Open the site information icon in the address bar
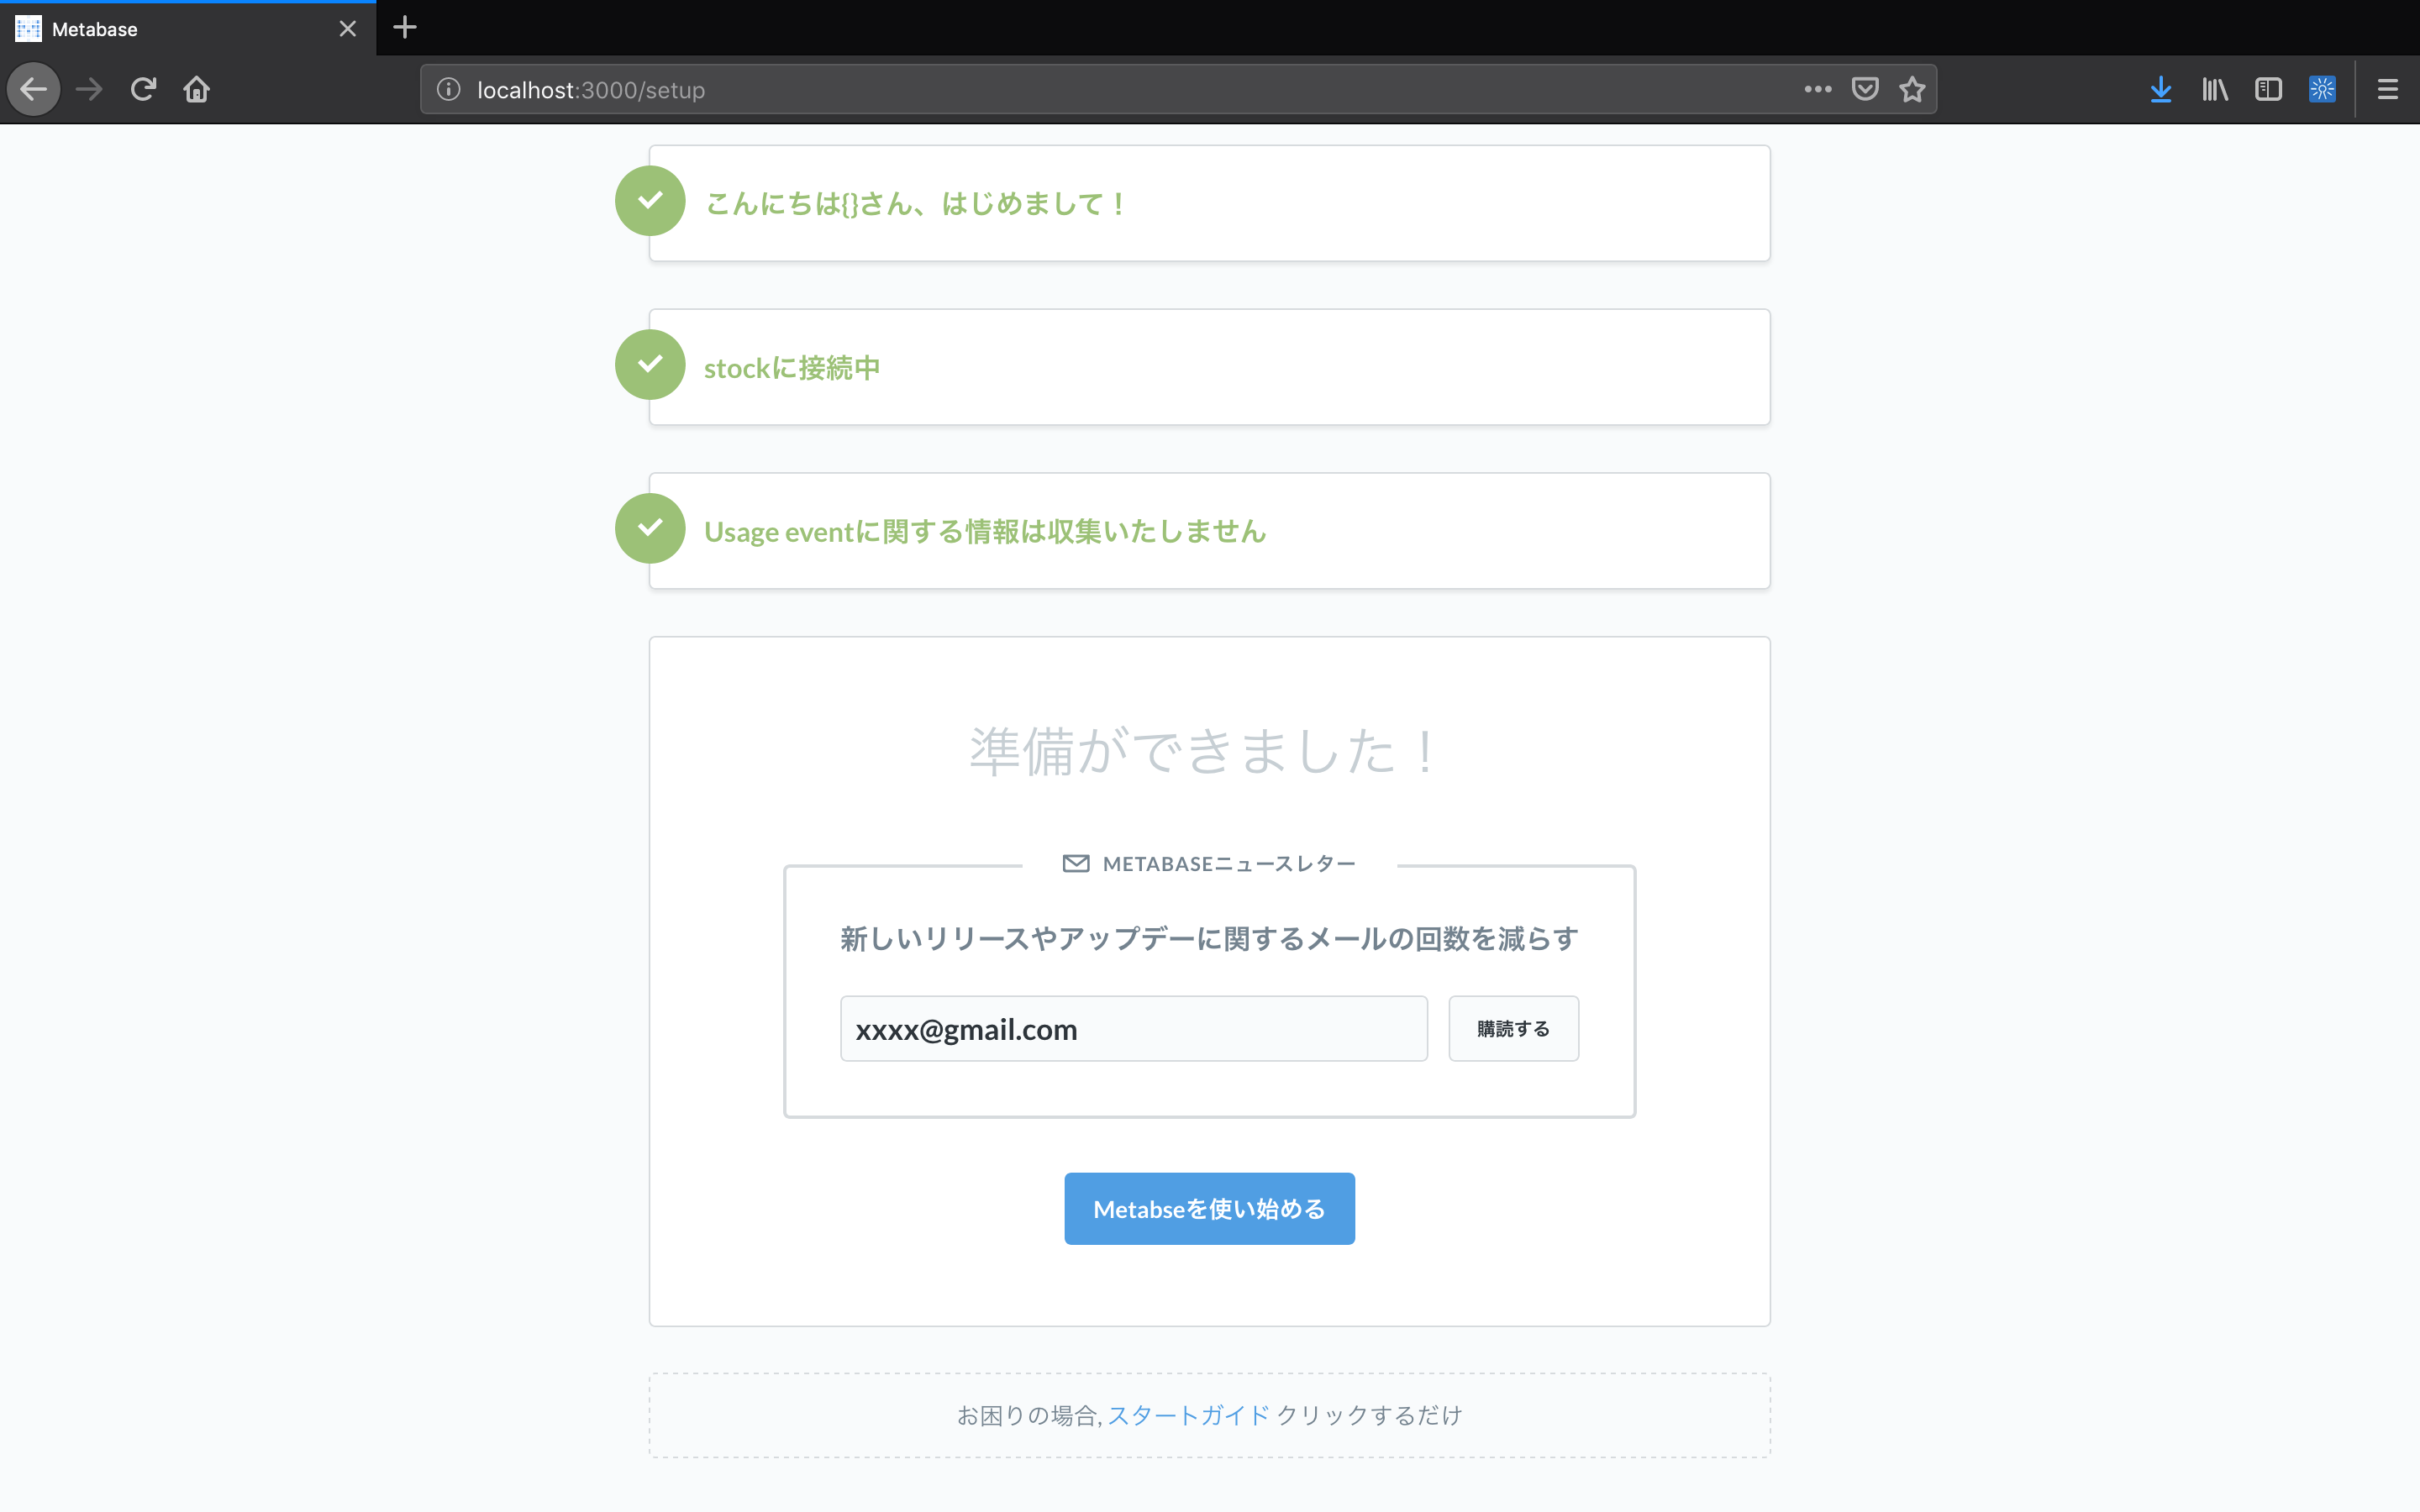 pyautogui.click(x=449, y=90)
